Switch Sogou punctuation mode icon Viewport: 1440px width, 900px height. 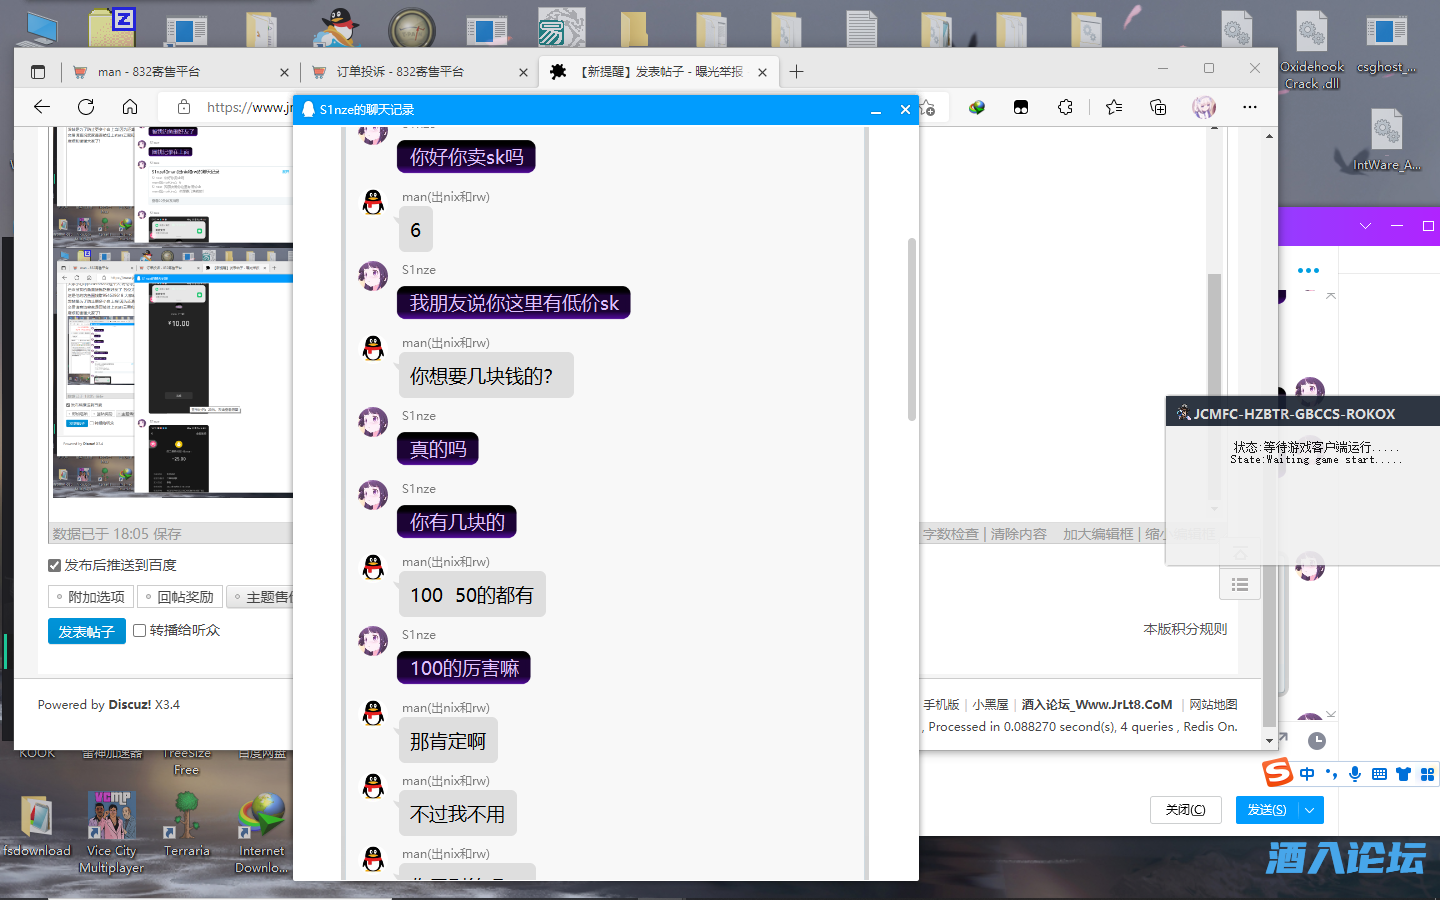coord(1331,774)
